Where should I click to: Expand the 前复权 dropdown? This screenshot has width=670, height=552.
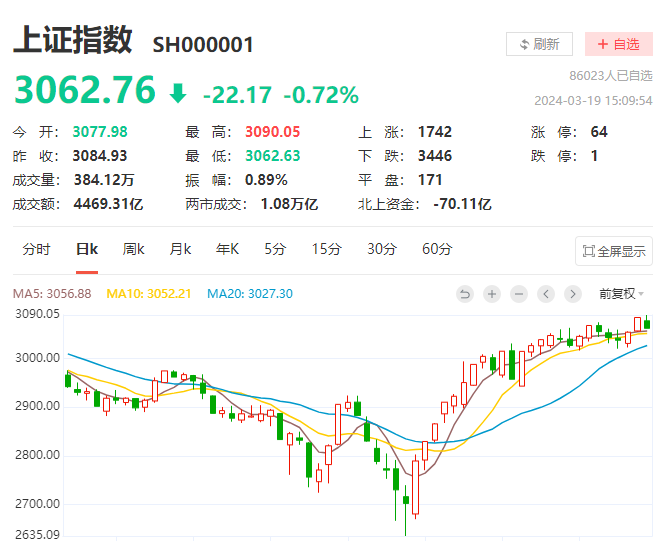coord(621,294)
